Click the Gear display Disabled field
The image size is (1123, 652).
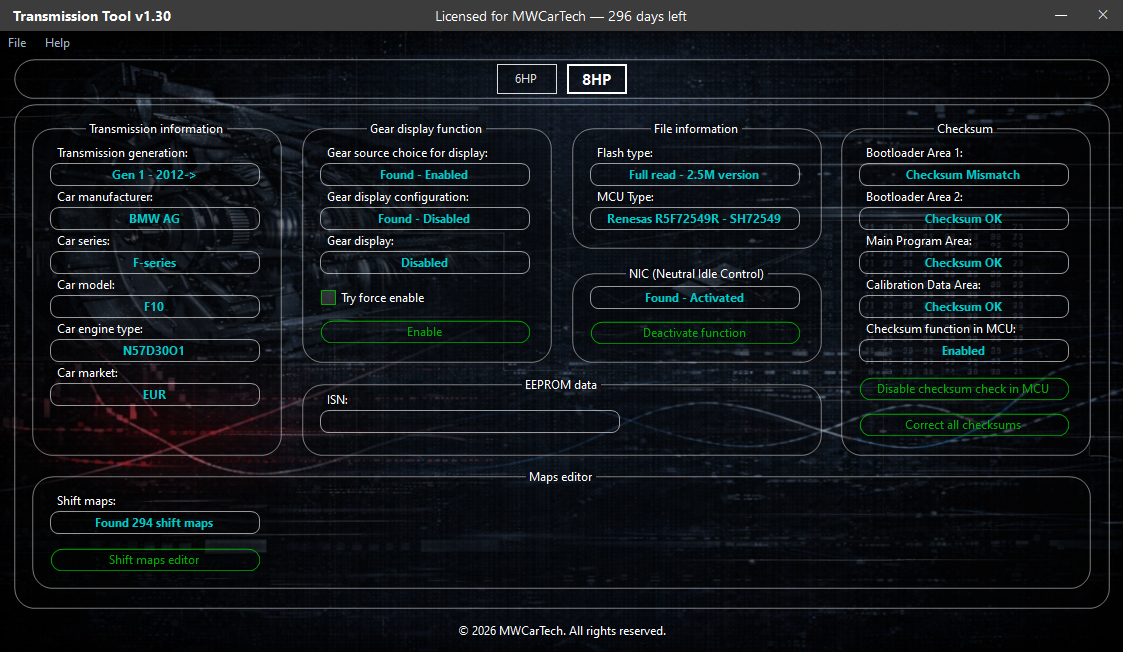(x=425, y=263)
